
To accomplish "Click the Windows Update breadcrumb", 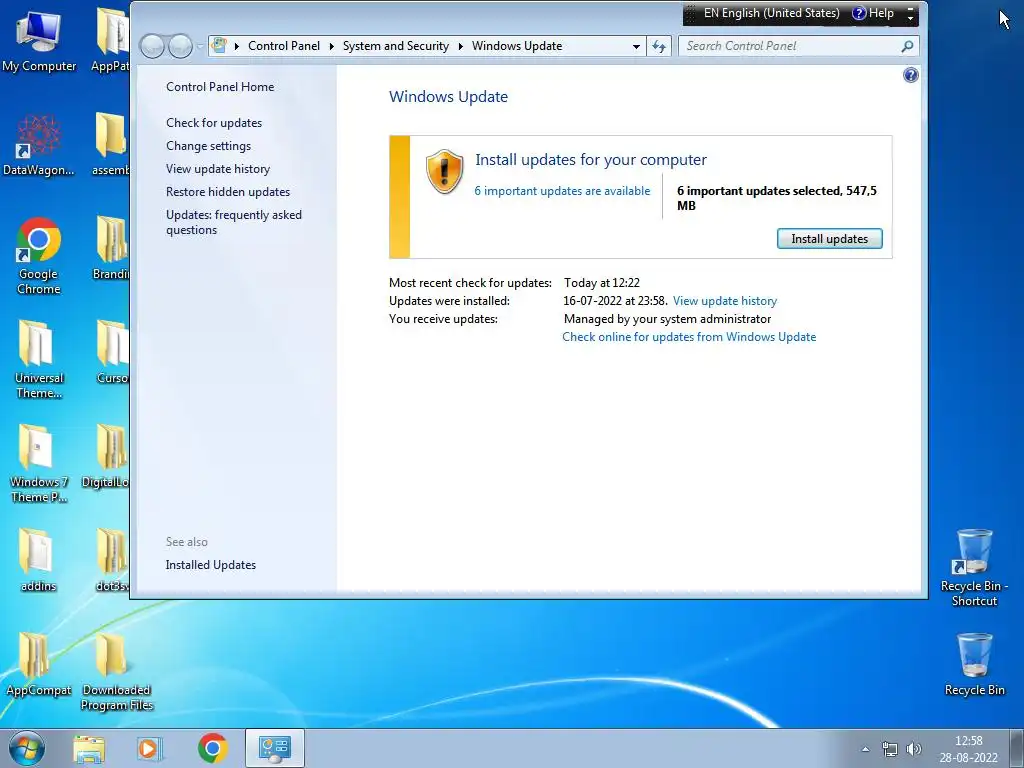I will click(517, 46).
